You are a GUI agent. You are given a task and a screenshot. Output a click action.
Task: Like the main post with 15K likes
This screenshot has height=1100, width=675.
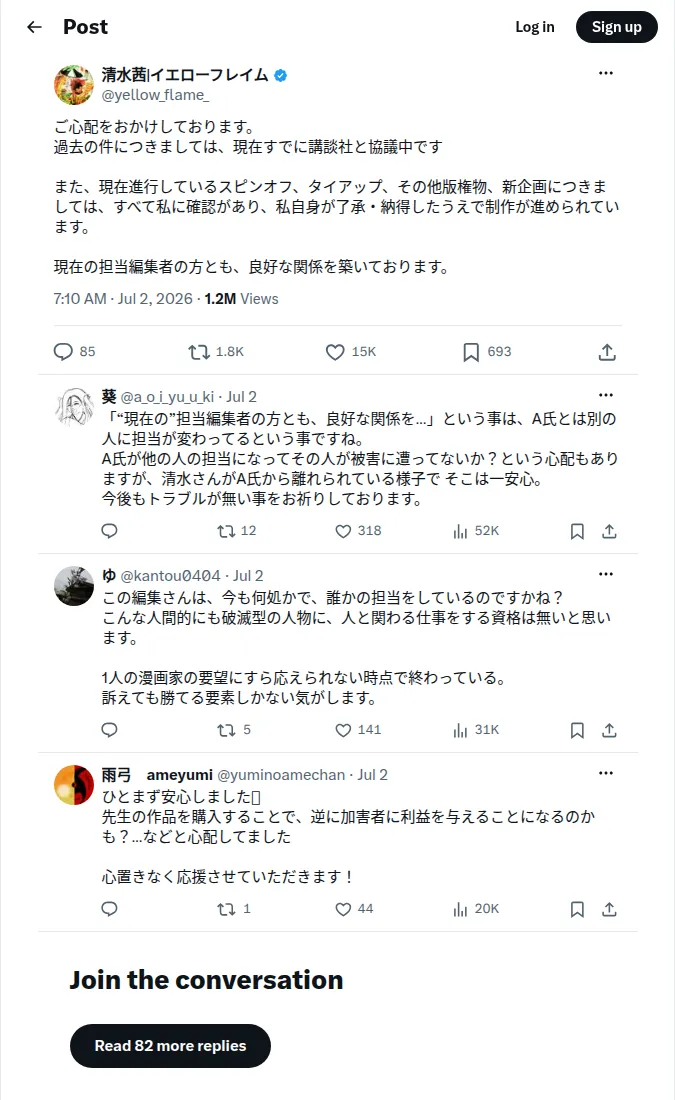[x=335, y=351]
